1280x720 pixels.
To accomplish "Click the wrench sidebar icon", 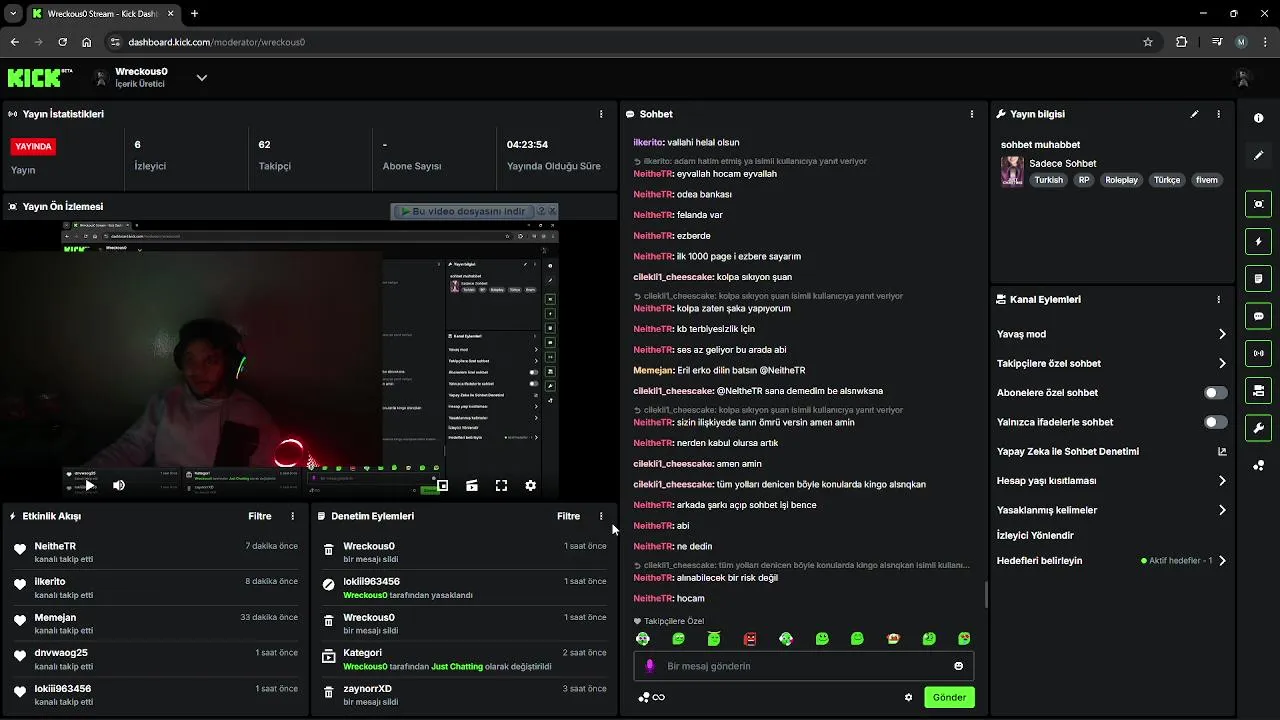I will (1258, 428).
